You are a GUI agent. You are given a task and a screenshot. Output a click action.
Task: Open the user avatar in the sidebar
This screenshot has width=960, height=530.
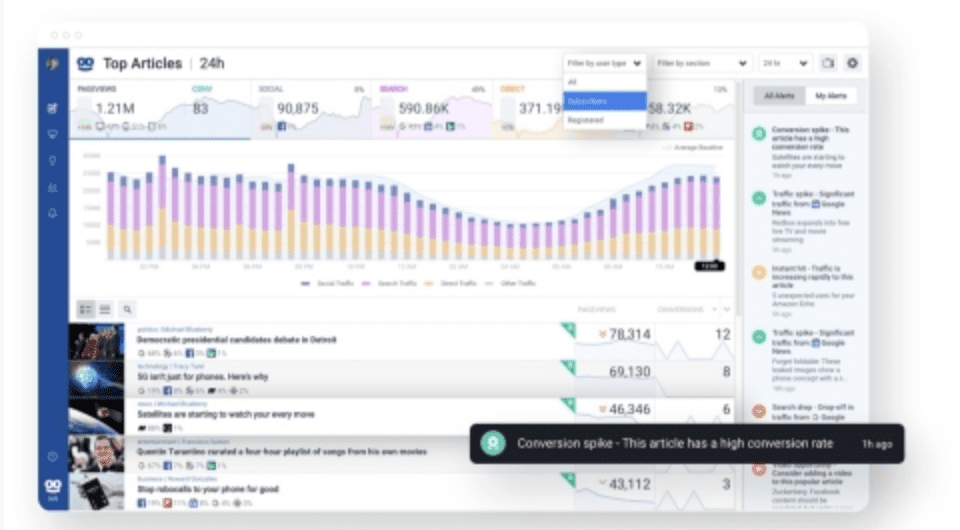click(53, 64)
